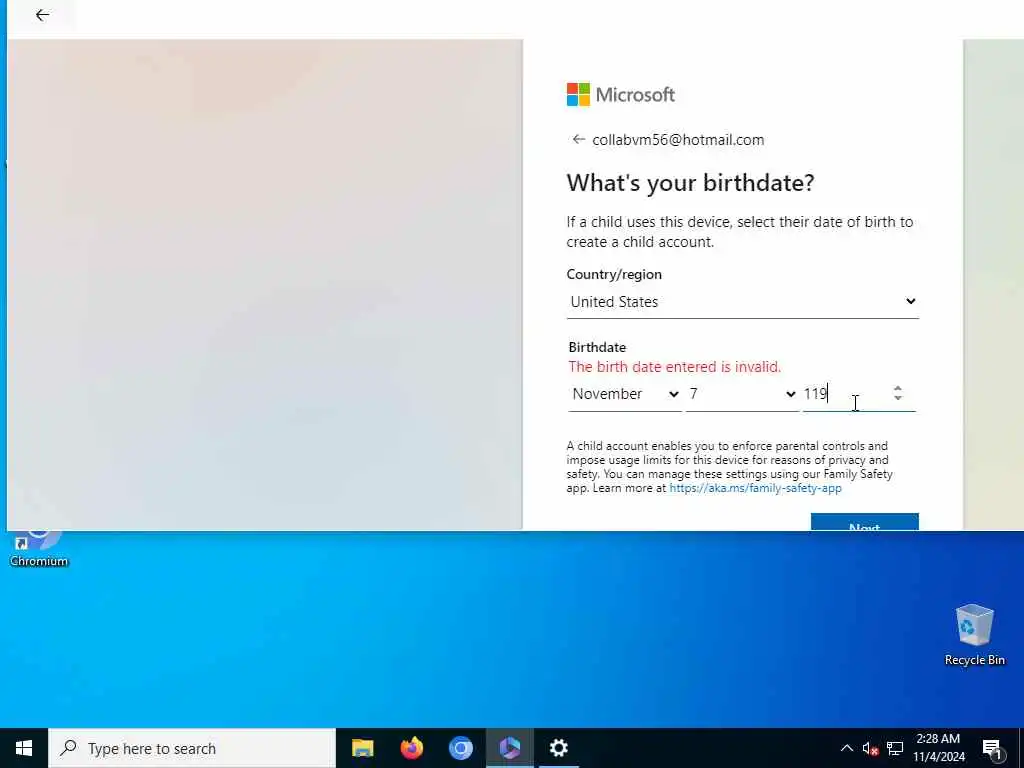Click the What's your birthdate? heading
Image resolution: width=1024 pixels, height=768 pixels.
pos(690,183)
